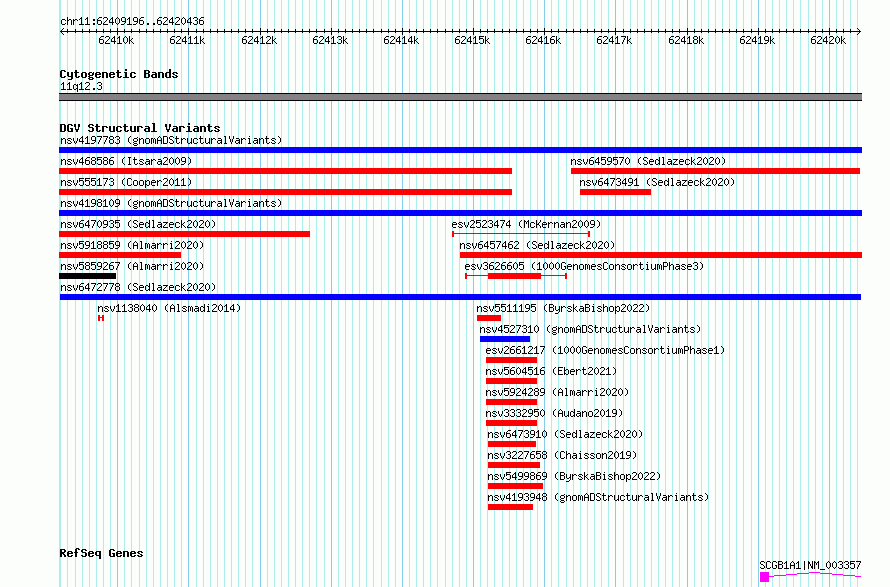Click the red bar under nsv6470935
The image size is (890, 587).
pyautogui.click(x=184, y=234)
